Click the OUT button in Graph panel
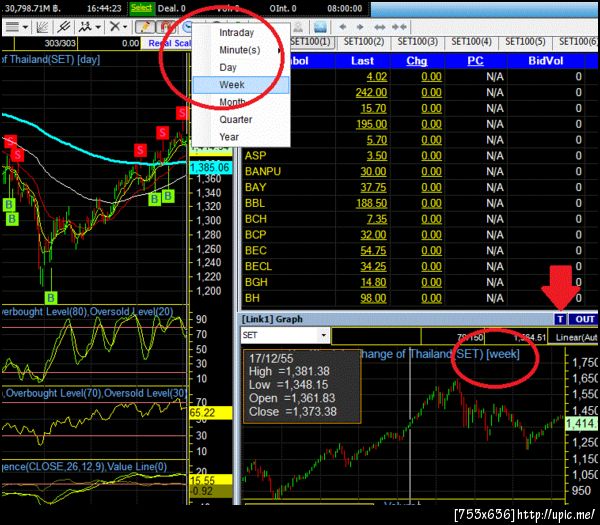Screen dimensions: 600x525 584,319
